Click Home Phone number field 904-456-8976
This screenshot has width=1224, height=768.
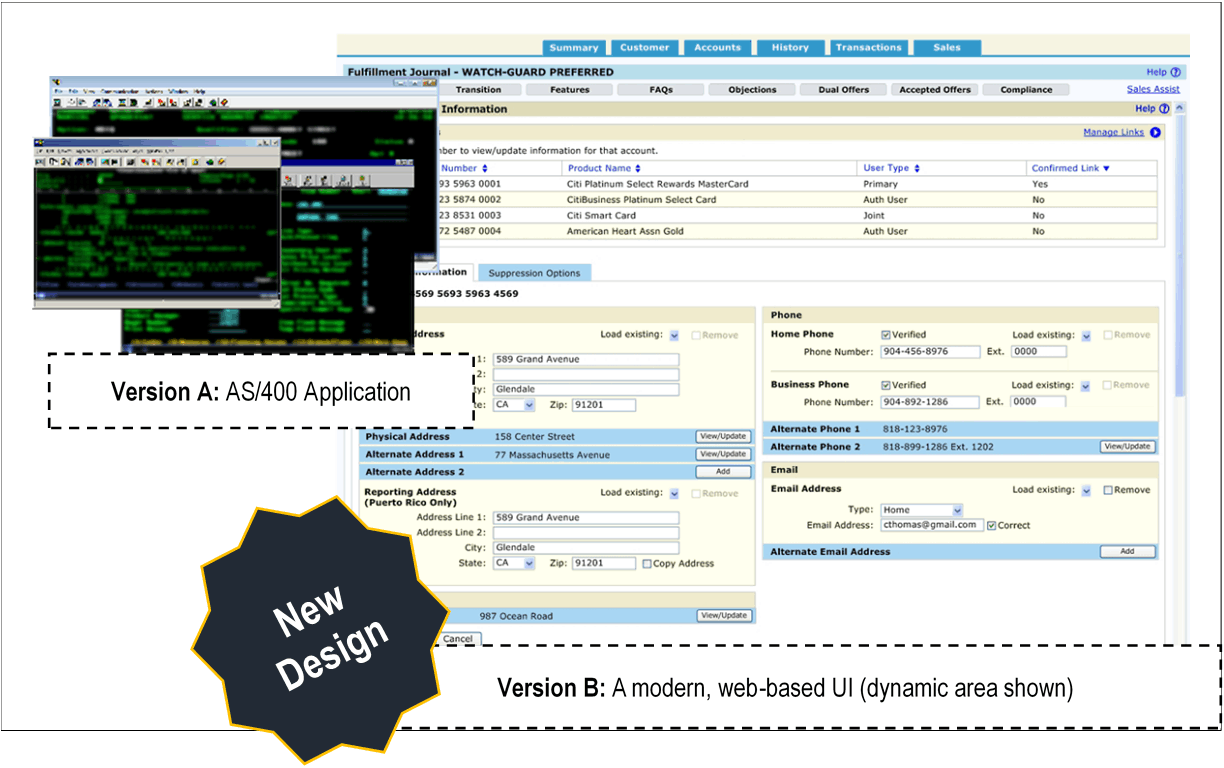pyautogui.click(x=929, y=352)
